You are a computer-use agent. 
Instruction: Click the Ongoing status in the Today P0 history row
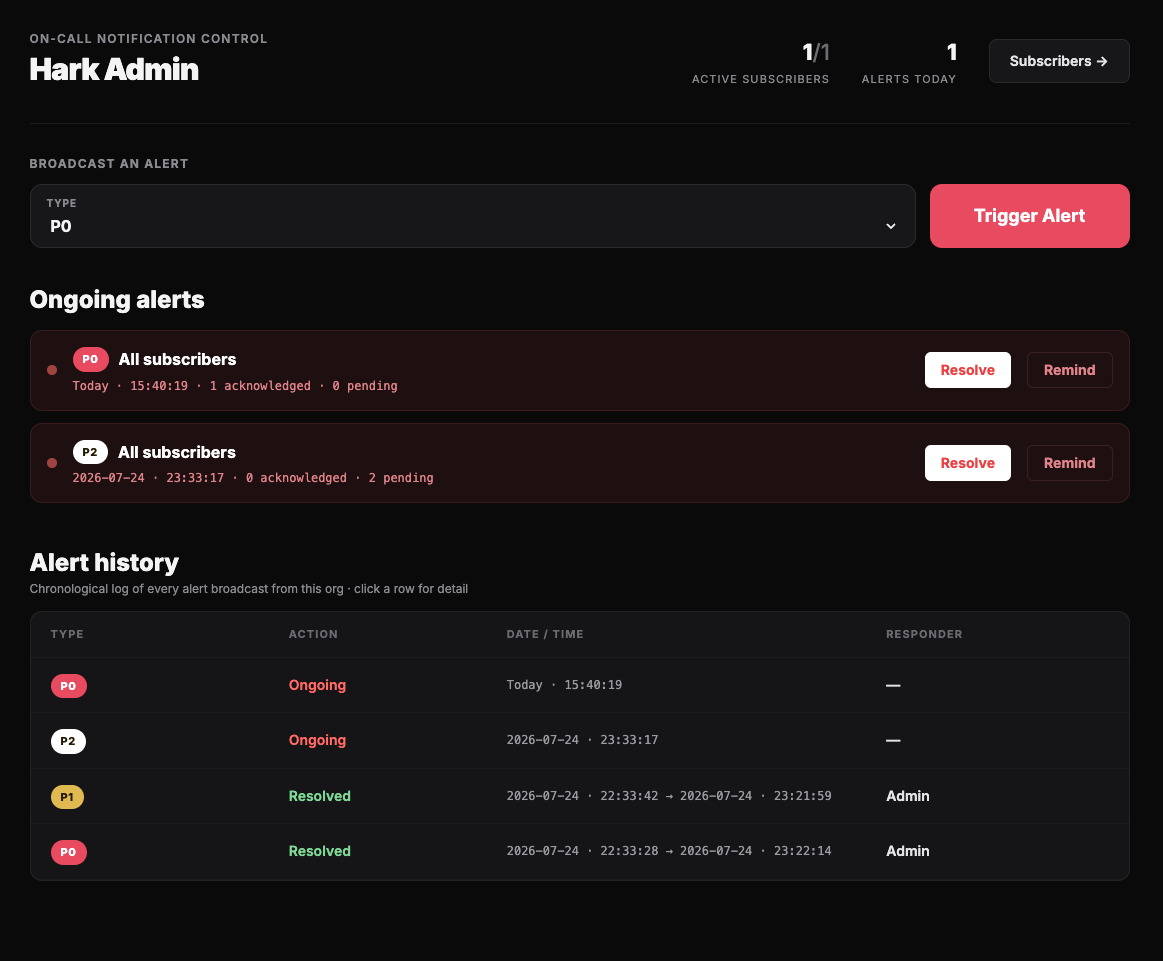coord(317,685)
